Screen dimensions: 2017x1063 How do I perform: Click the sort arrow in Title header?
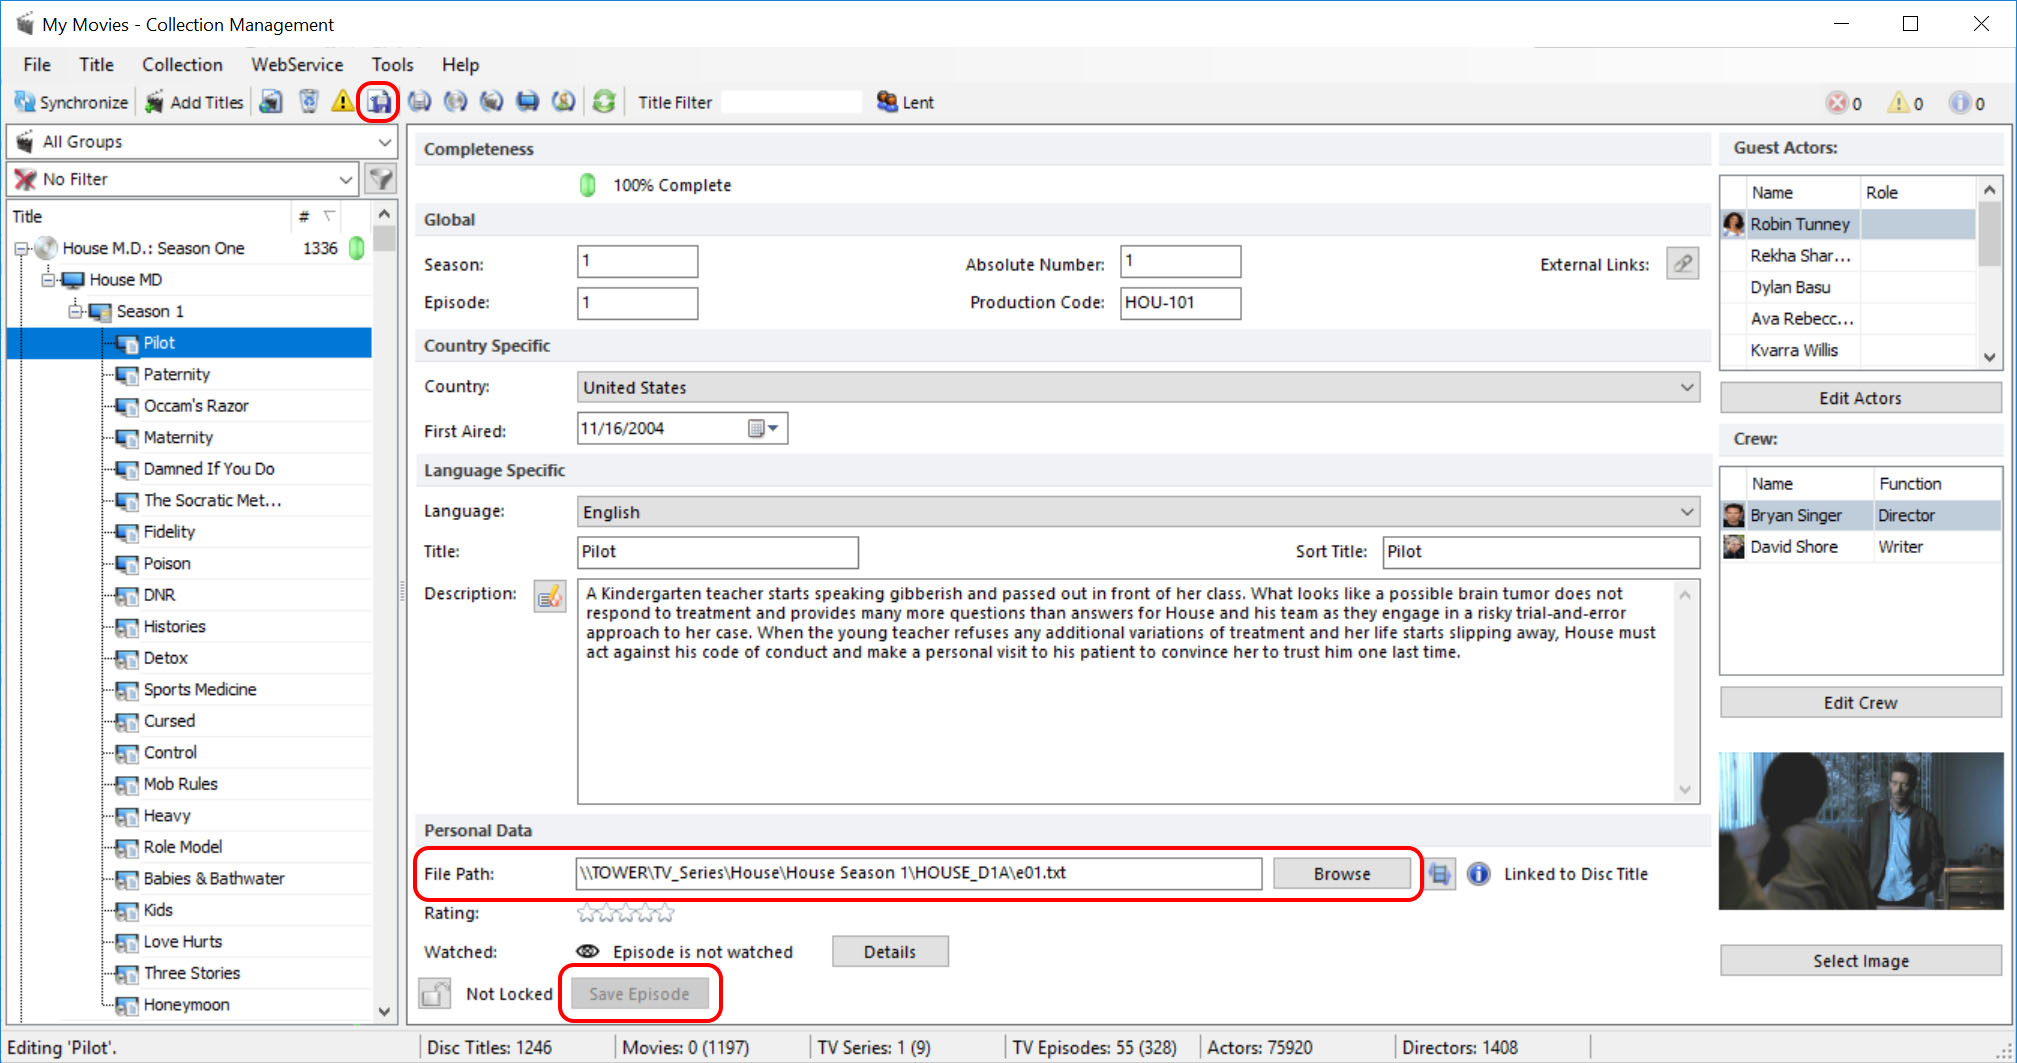click(x=329, y=216)
